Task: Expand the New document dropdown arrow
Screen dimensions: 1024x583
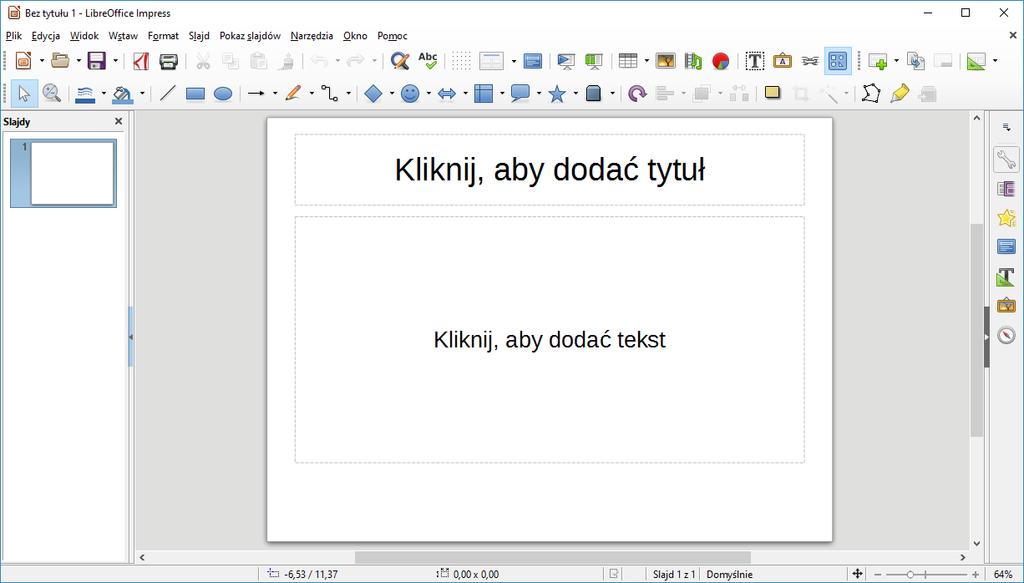Action: coord(42,61)
